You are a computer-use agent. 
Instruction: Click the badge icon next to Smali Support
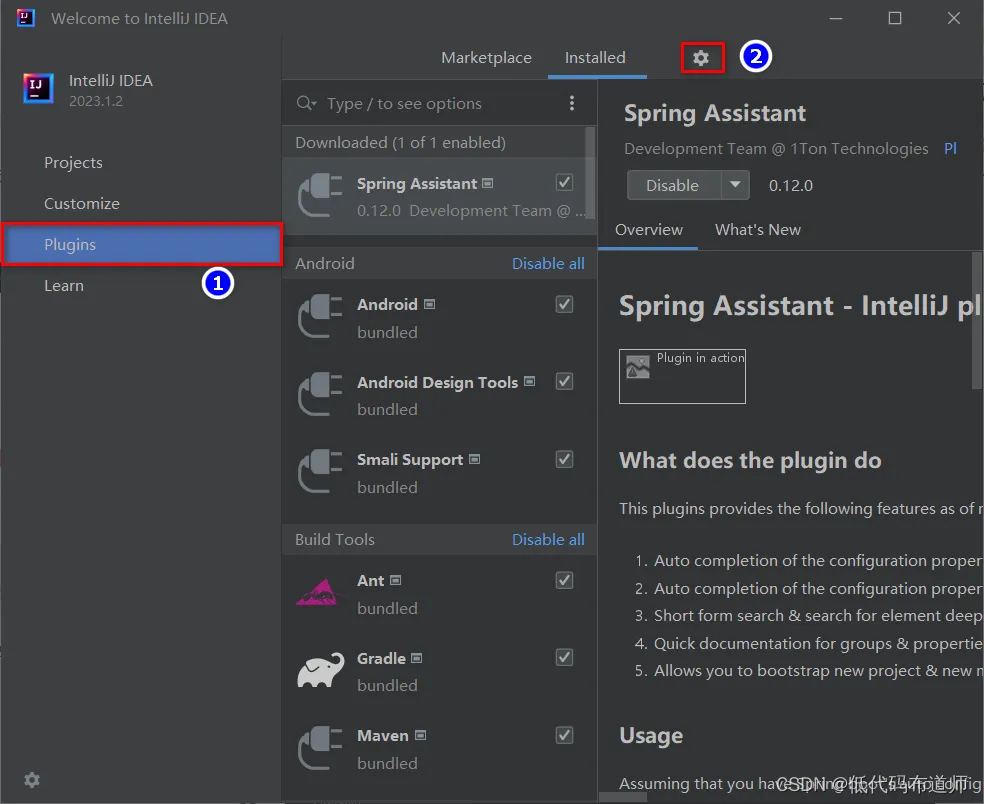pyautogui.click(x=474, y=459)
